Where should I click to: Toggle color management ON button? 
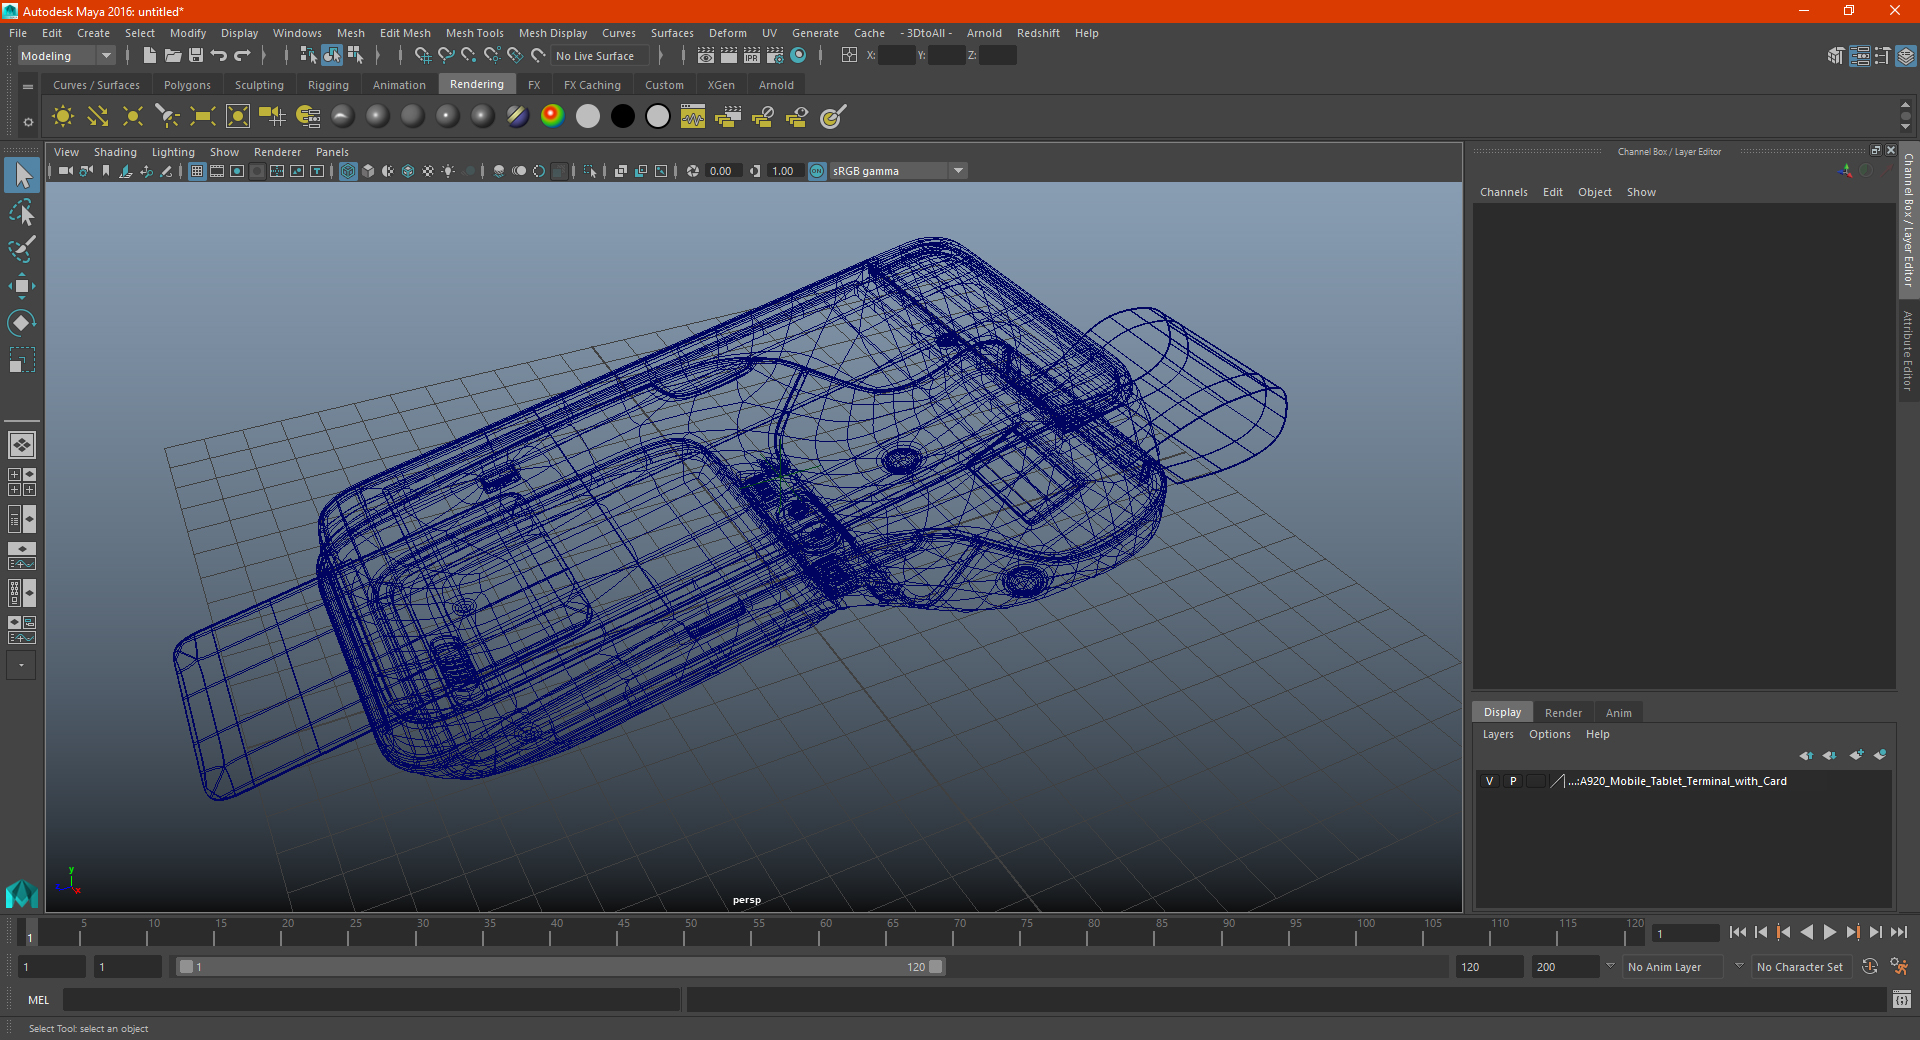pyautogui.click(x=817, y=171)
